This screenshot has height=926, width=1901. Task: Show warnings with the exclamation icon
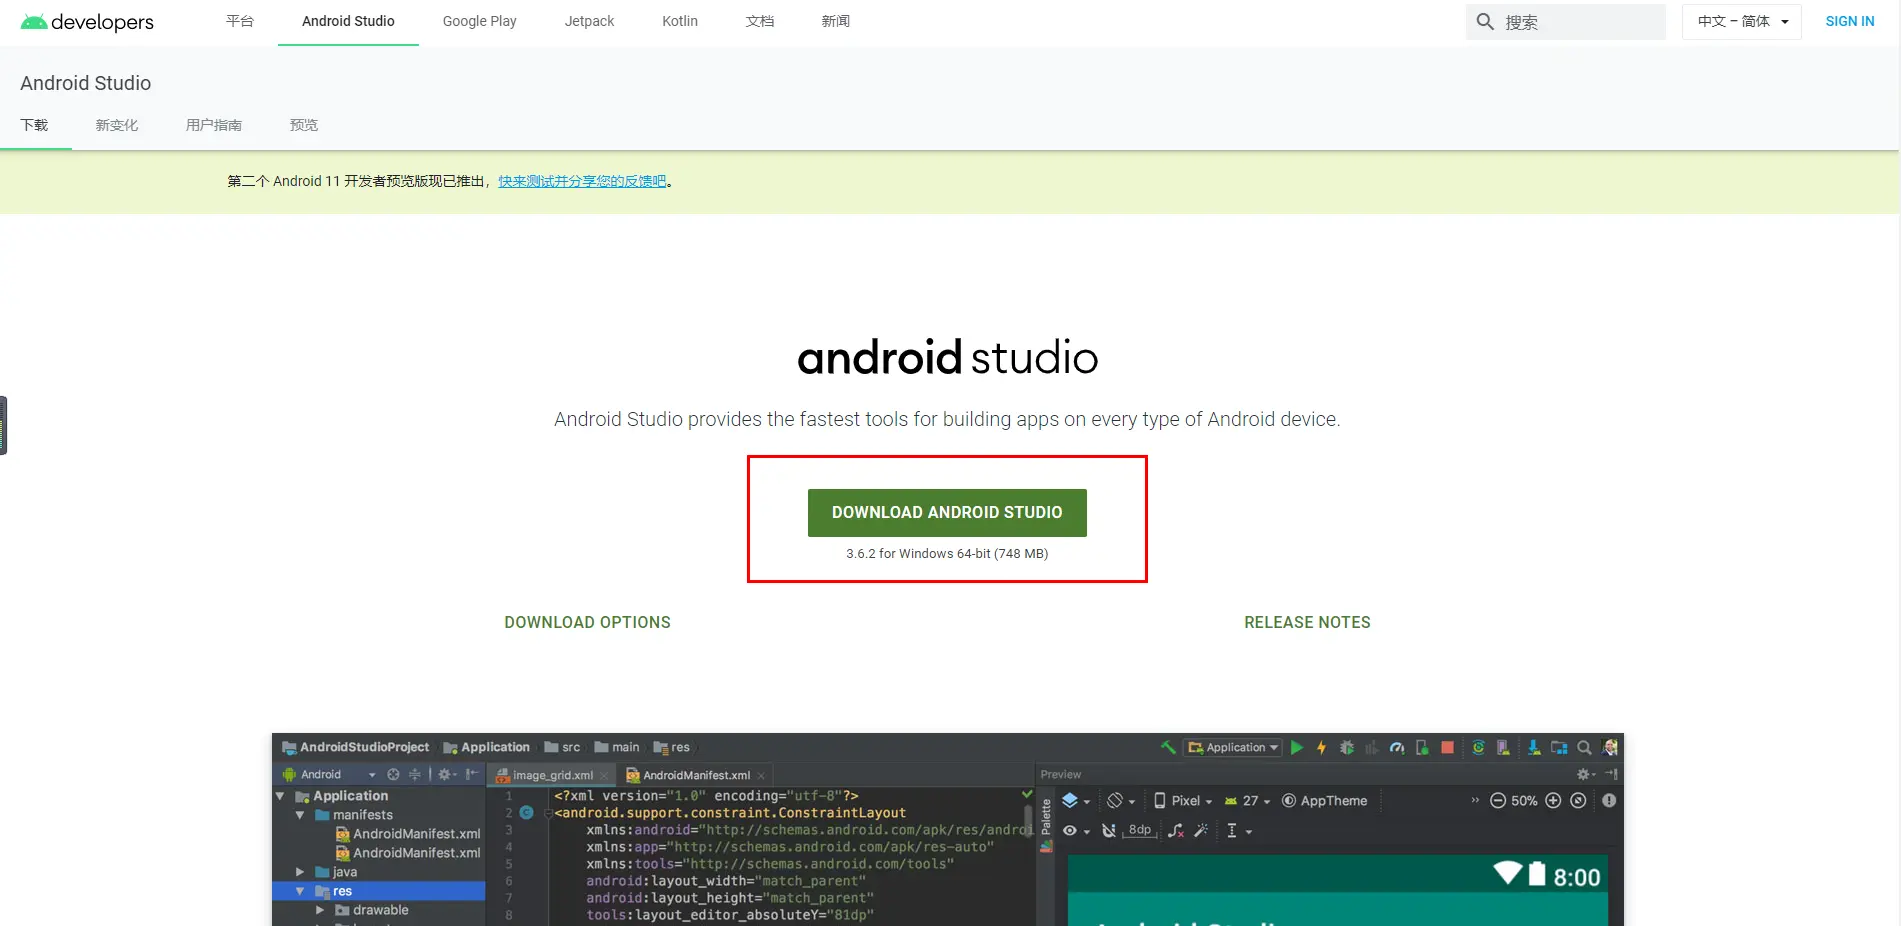[x=1609, y=800]
